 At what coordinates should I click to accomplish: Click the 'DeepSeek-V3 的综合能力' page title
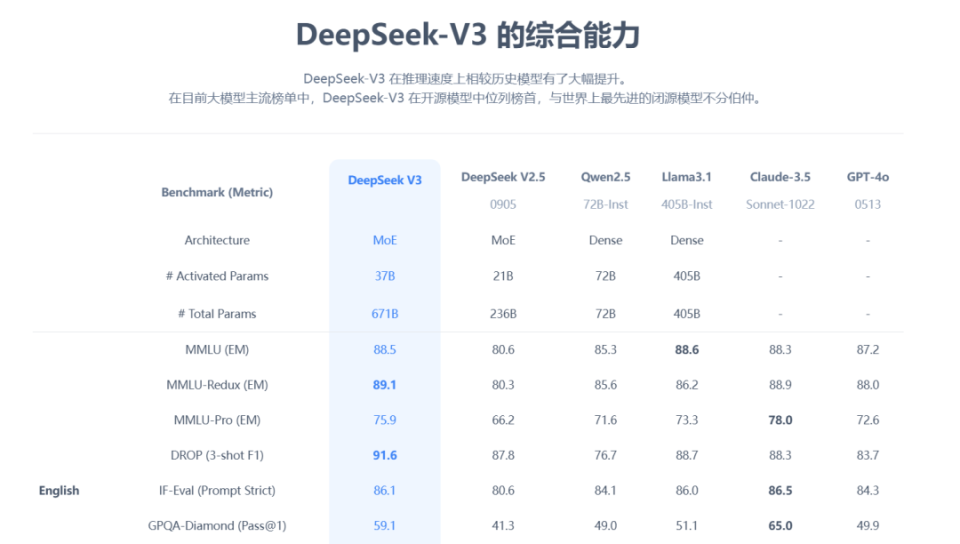point(468,35)
